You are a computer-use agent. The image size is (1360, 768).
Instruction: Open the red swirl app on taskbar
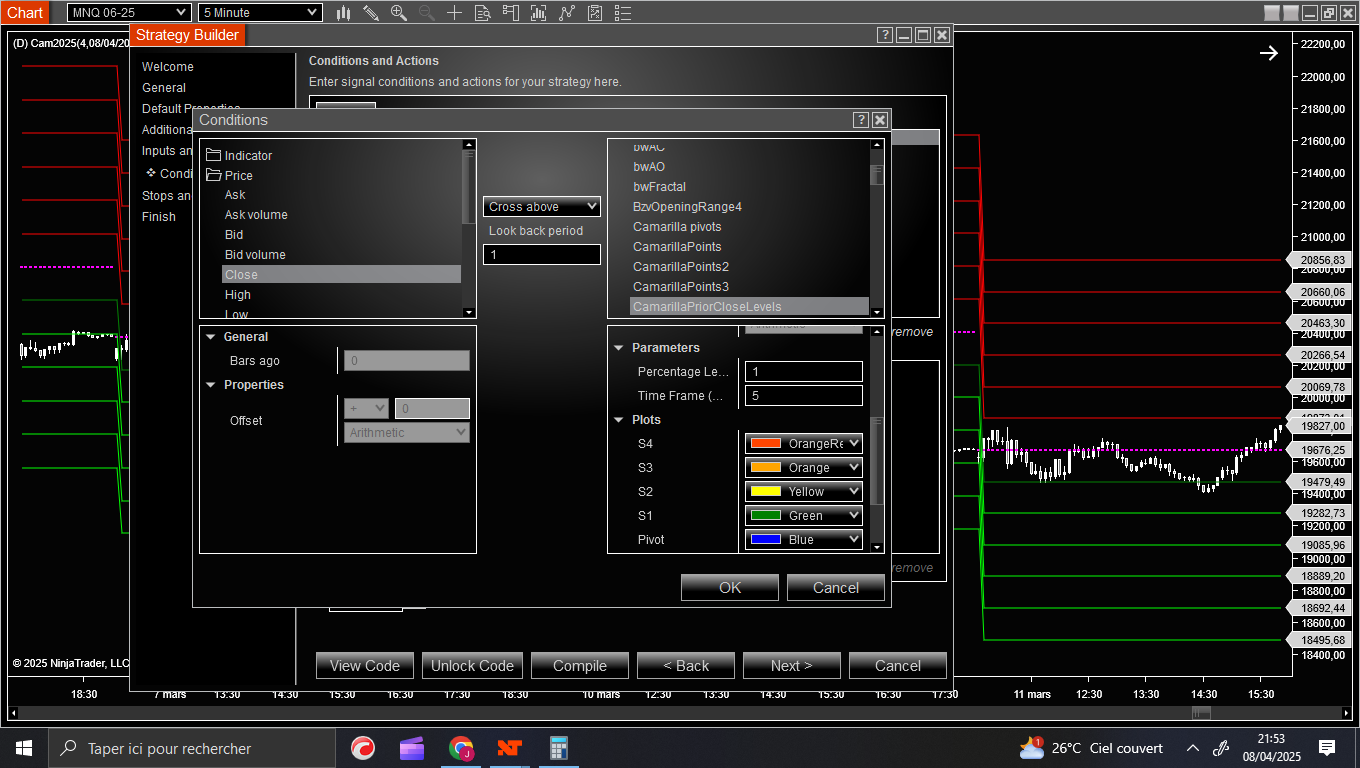click(363, 748)
